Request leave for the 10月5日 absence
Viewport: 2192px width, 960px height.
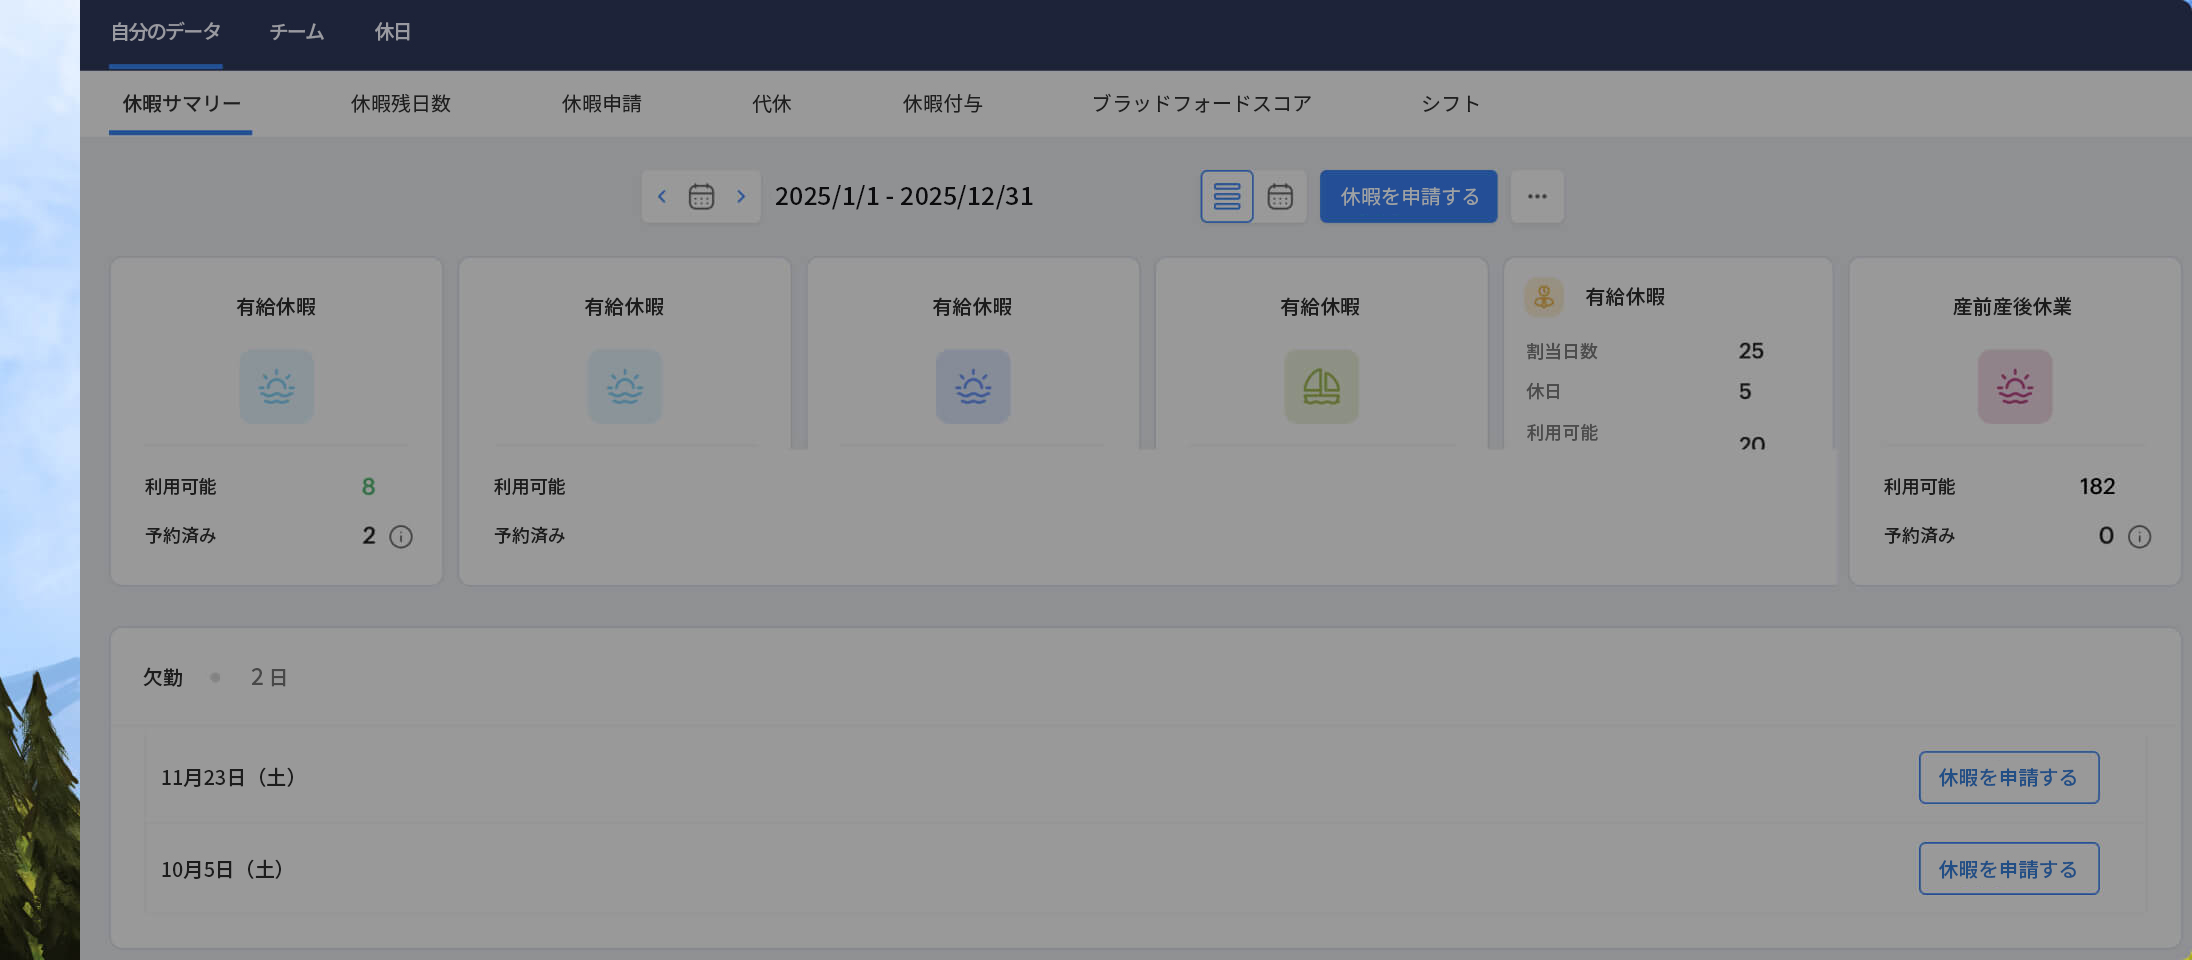click(2008, 868)
